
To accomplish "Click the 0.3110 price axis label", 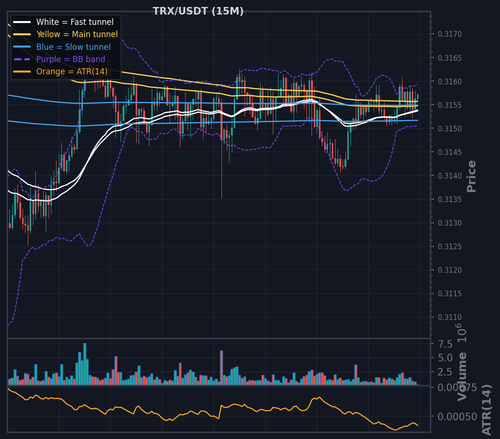I will tap(450, 317).
